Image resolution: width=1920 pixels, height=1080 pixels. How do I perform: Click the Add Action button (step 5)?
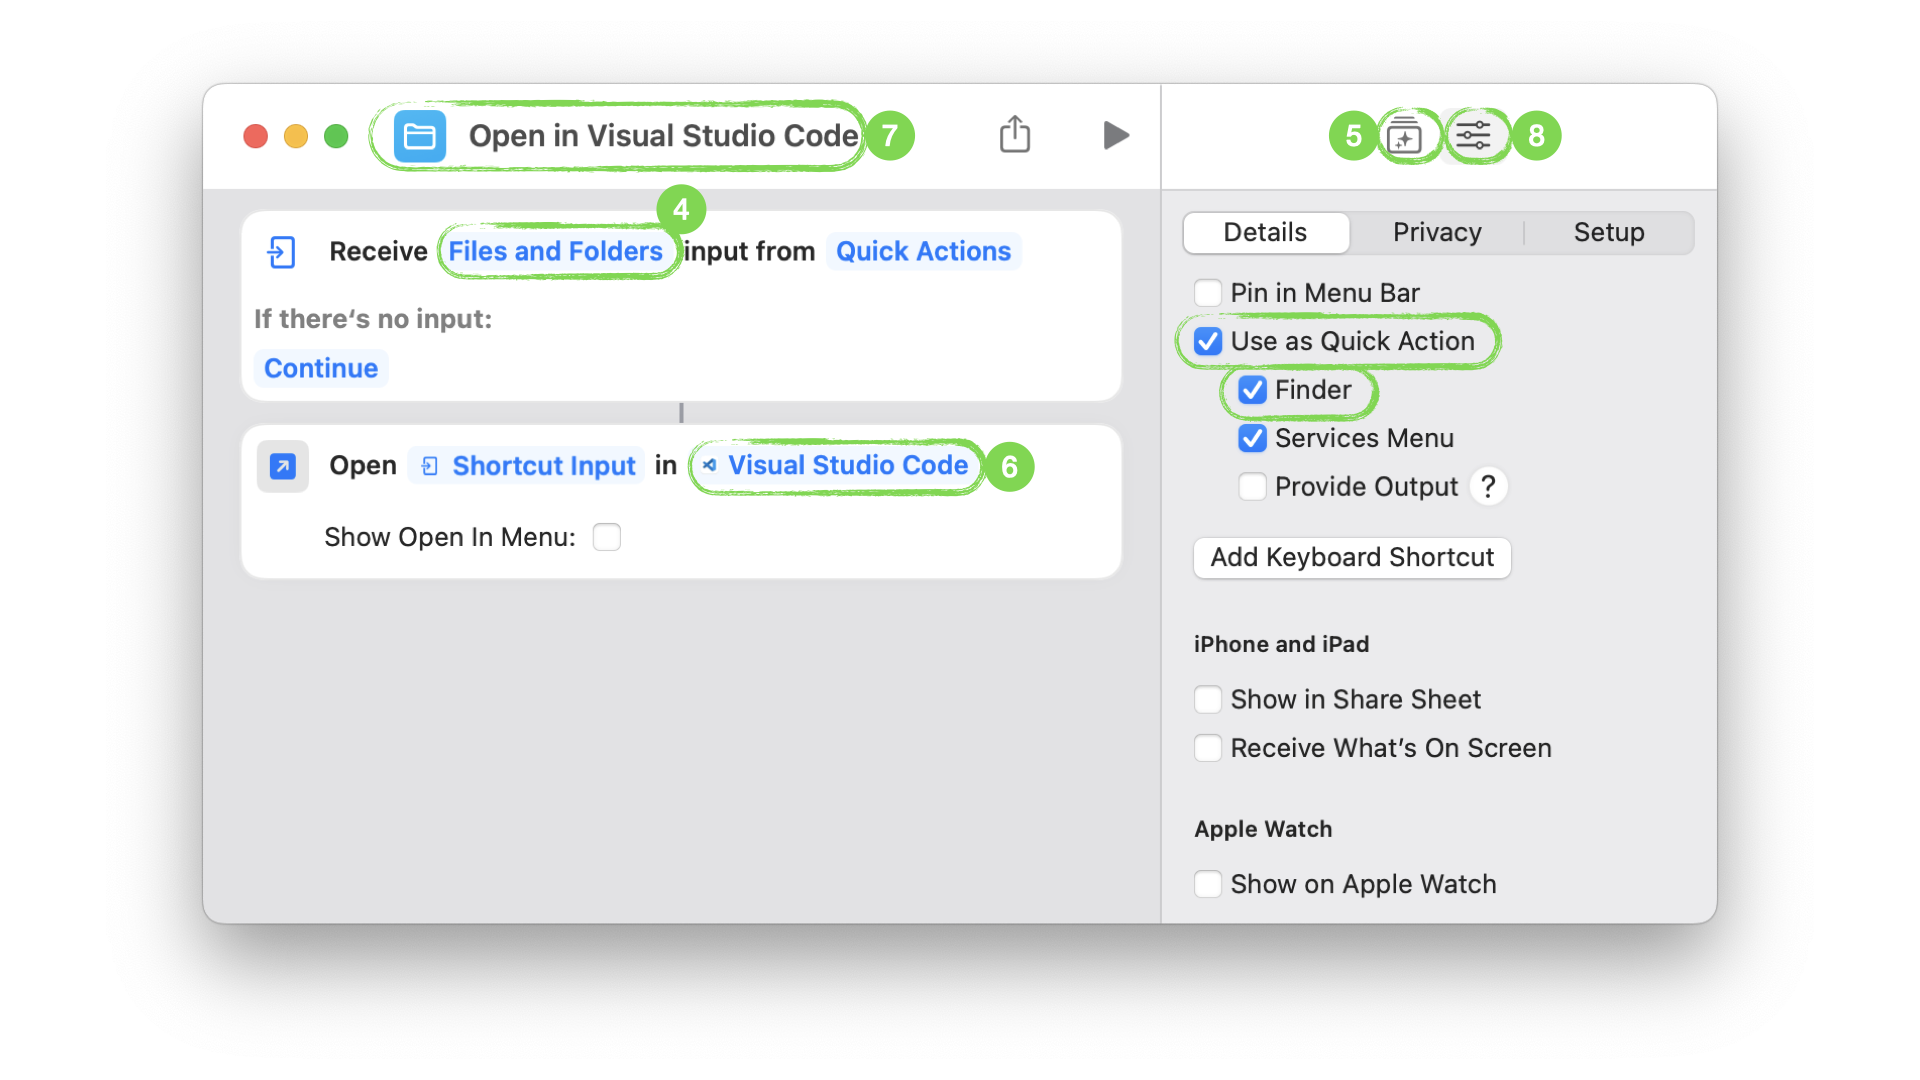coord(1406,137)
